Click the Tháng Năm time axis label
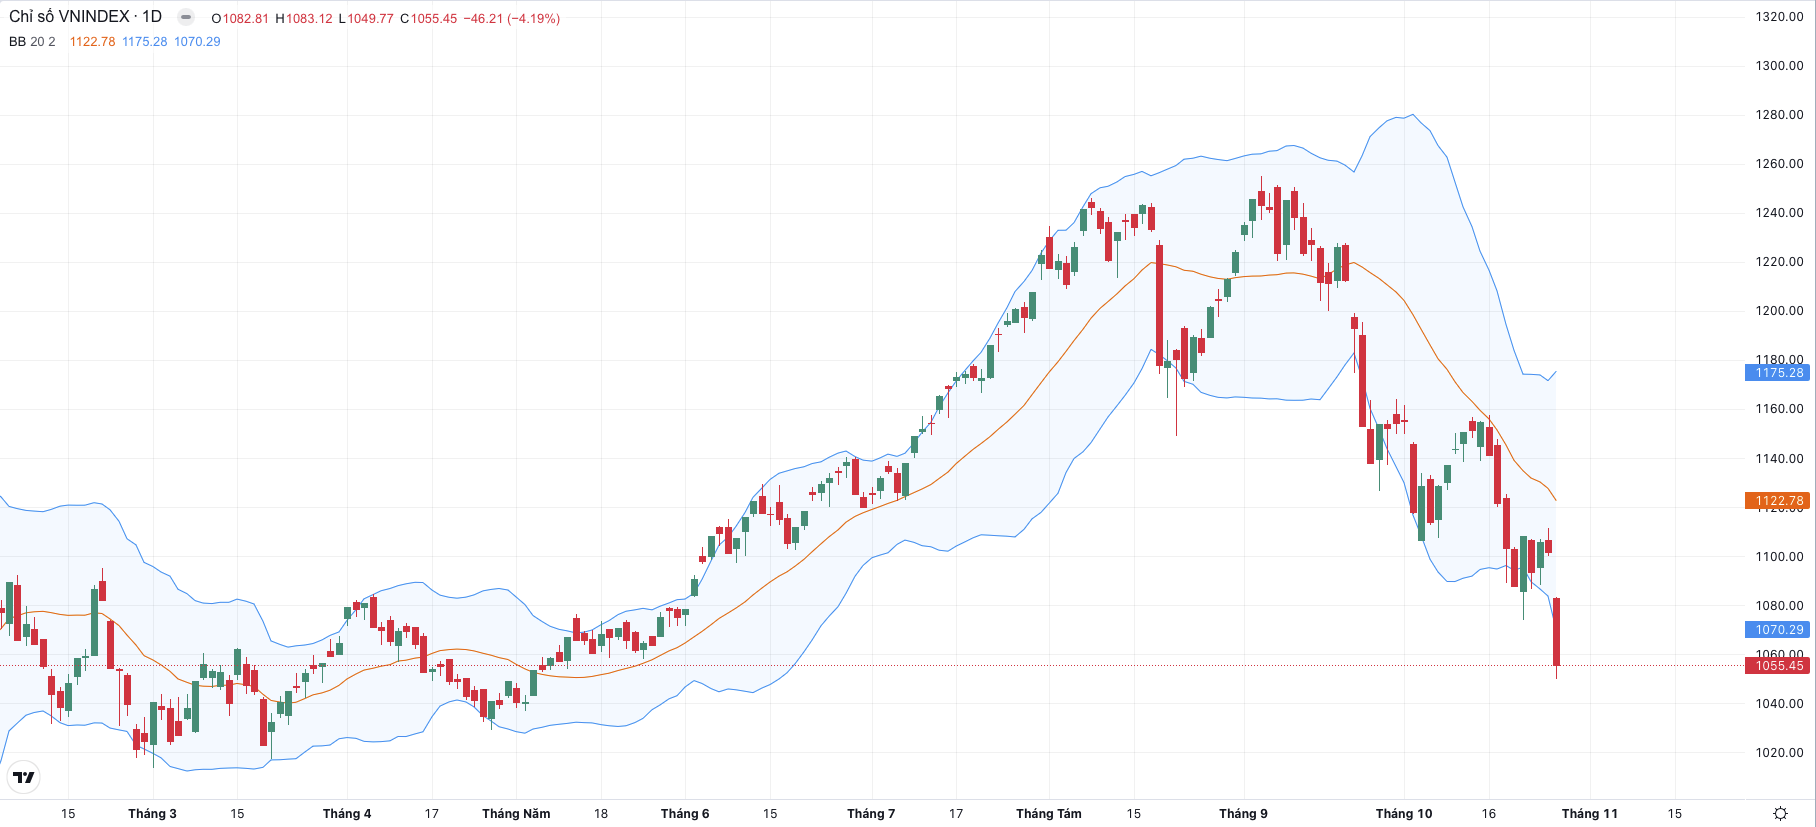 [516, 813]
